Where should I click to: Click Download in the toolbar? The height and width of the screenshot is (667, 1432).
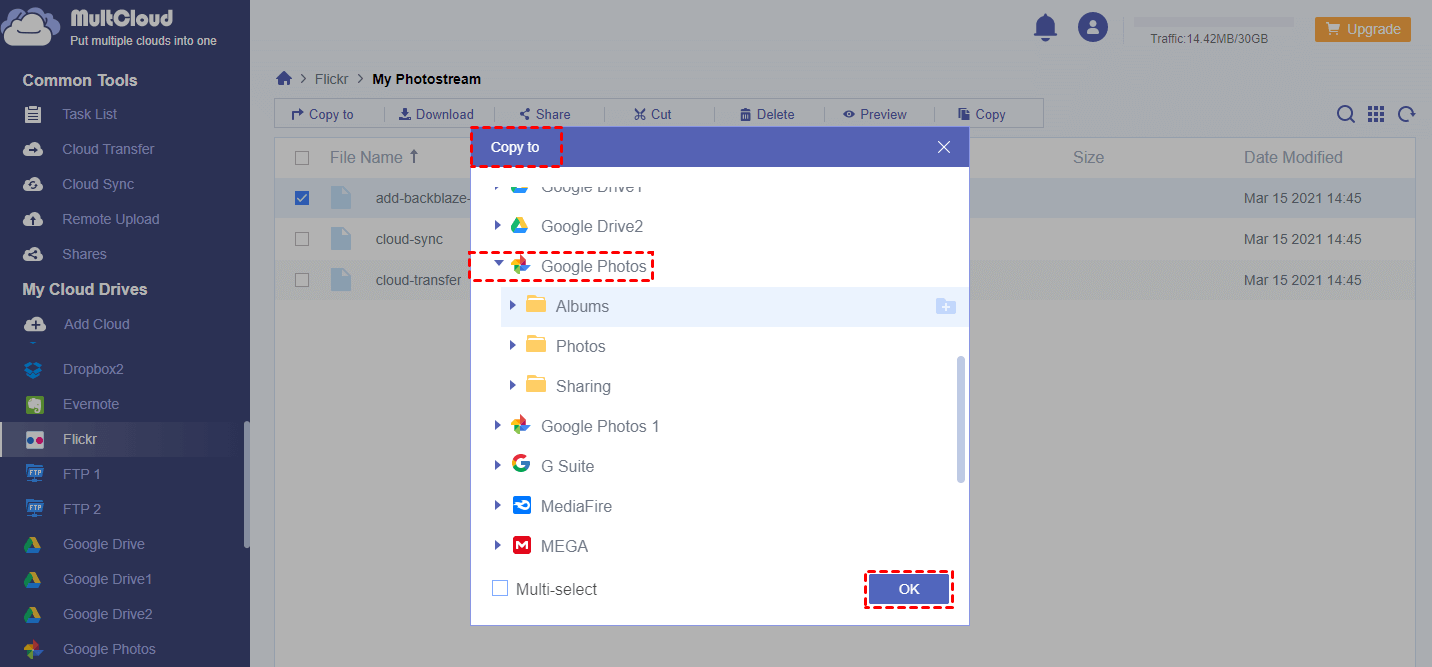click(436, 114)
